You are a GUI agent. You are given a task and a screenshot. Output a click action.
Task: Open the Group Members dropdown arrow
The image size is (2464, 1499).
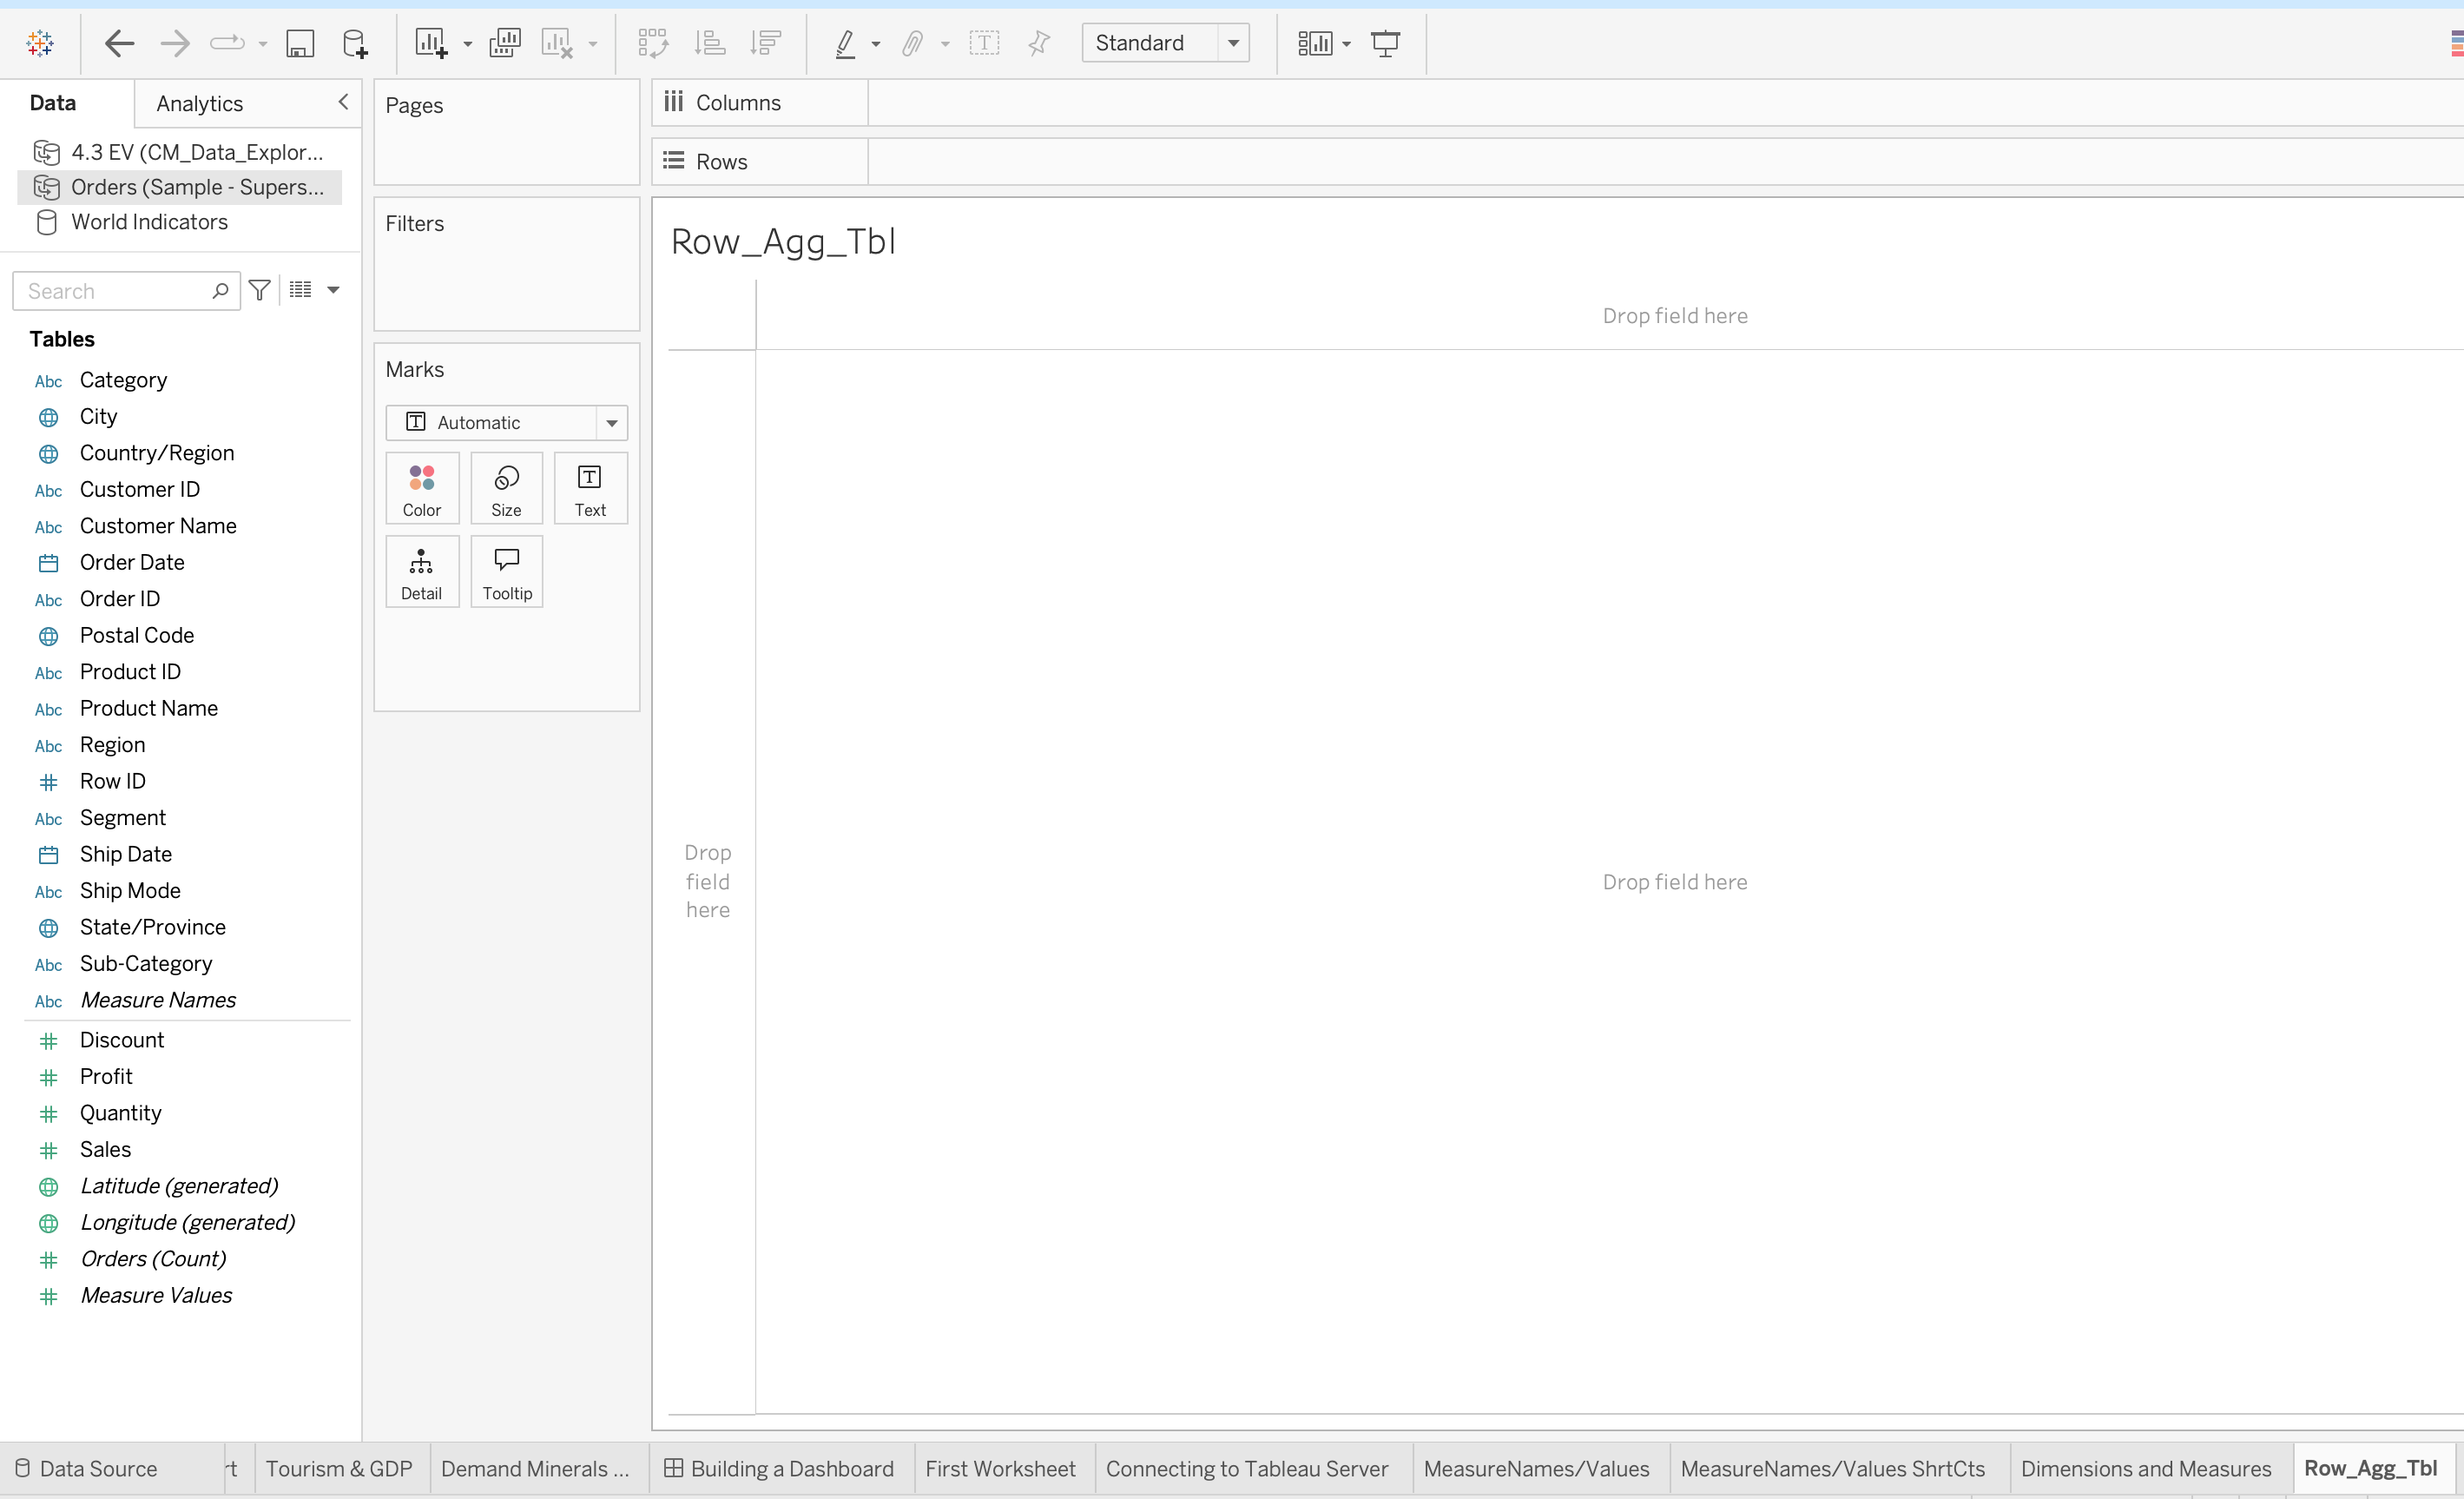click(x=945, y=44)
